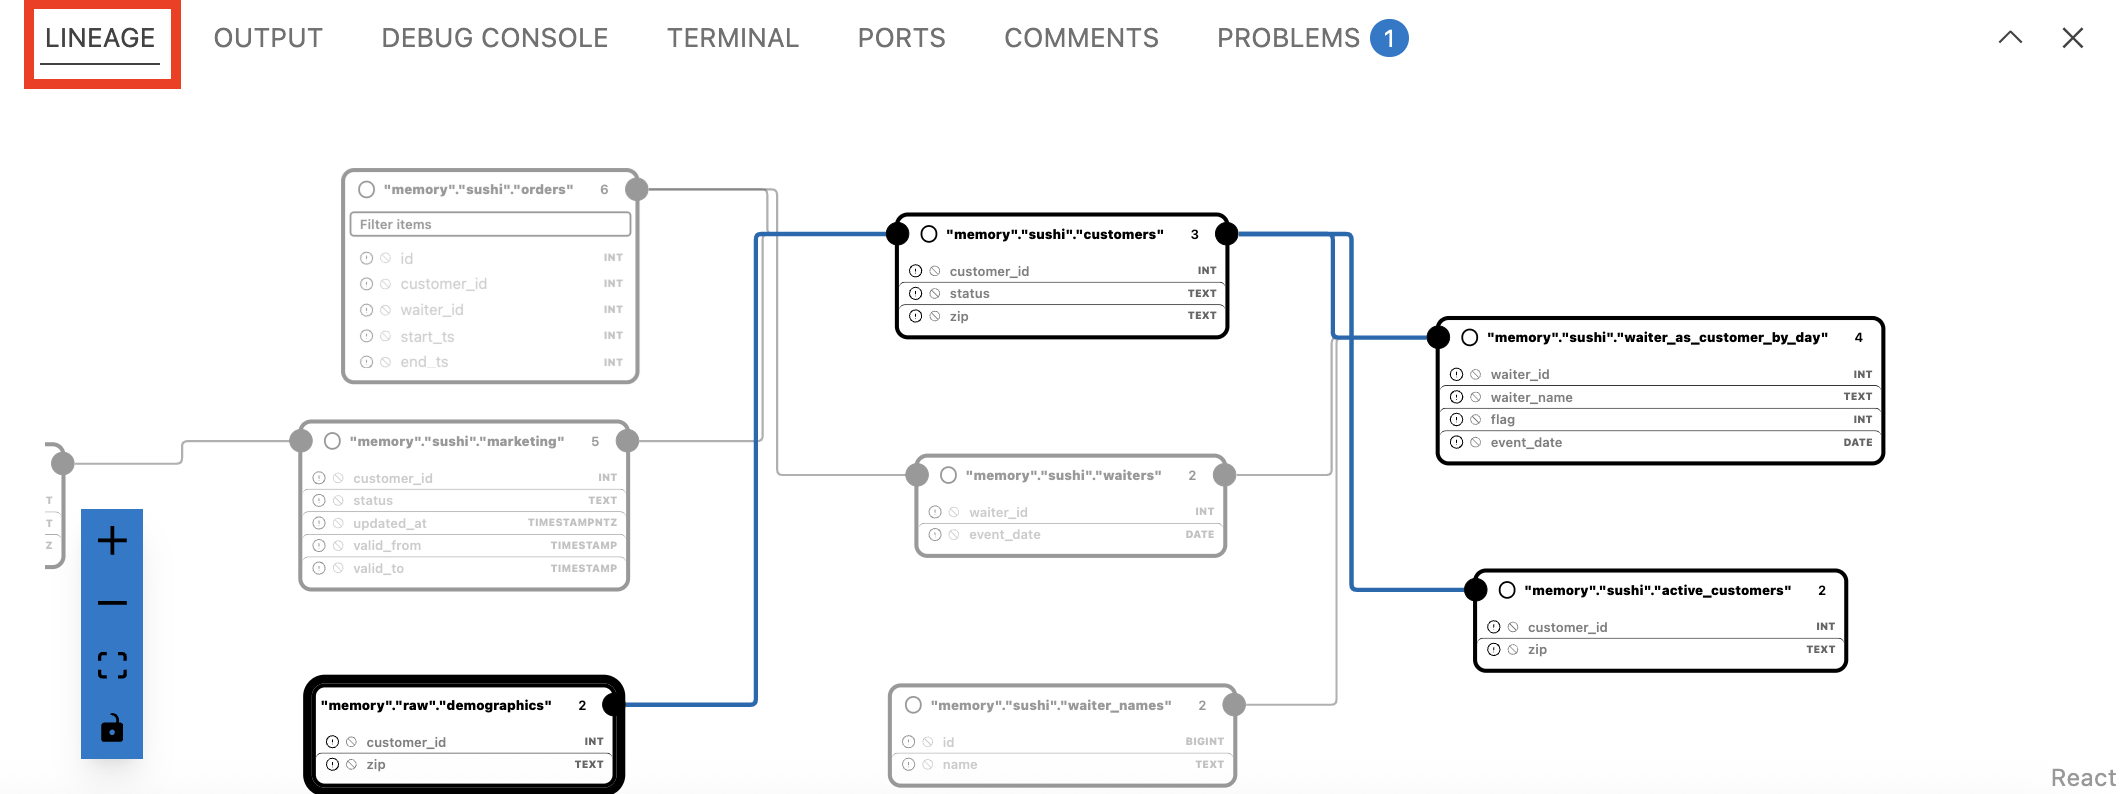The image size is (2126, 794).
Task: Click the Filter items field in orders
Action: tap(490, 224)
